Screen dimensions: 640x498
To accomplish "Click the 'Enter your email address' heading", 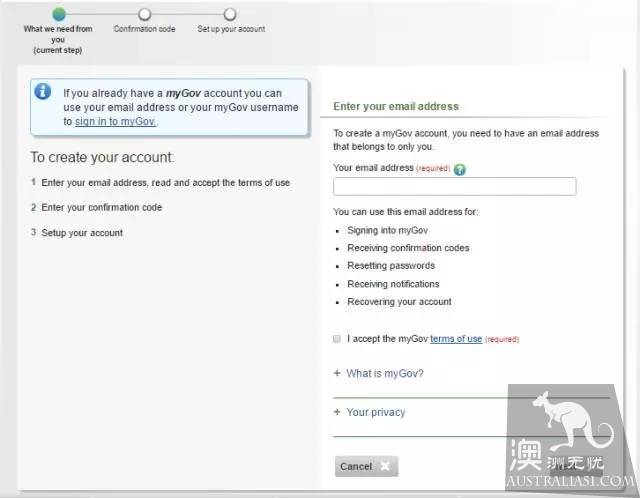I will pos(396,106).
